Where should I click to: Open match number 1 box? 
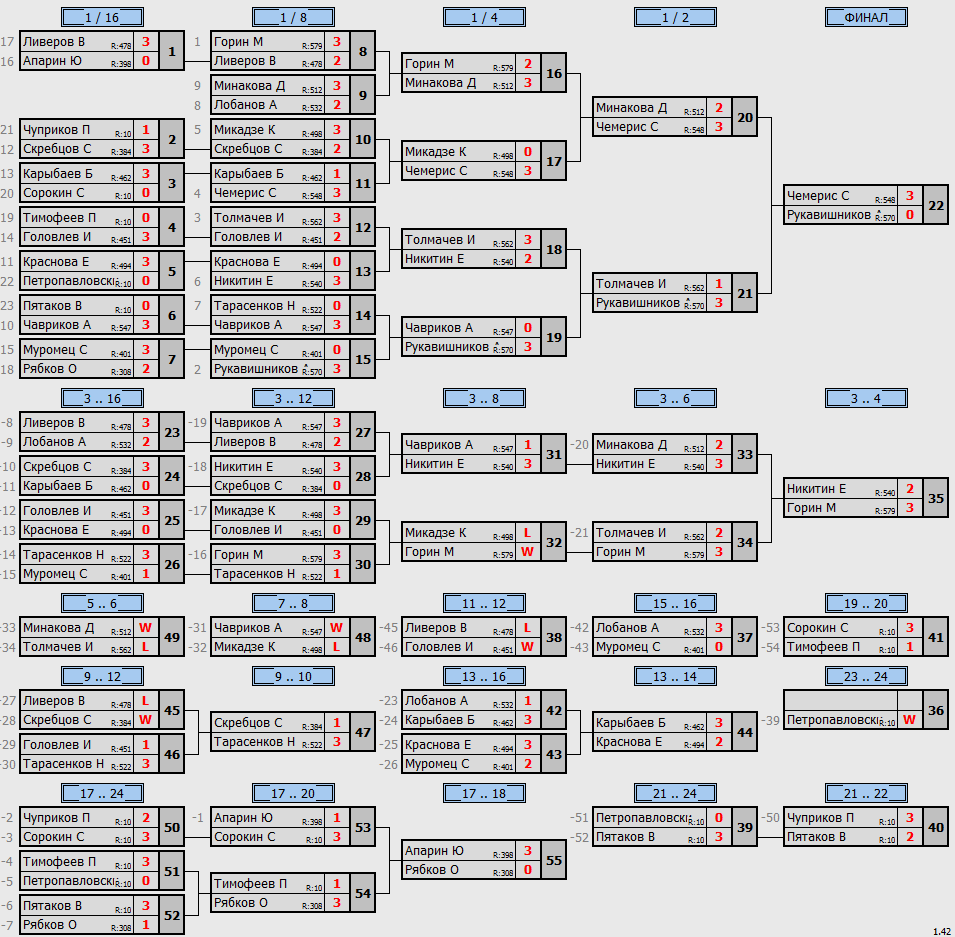tap(172, 51)
